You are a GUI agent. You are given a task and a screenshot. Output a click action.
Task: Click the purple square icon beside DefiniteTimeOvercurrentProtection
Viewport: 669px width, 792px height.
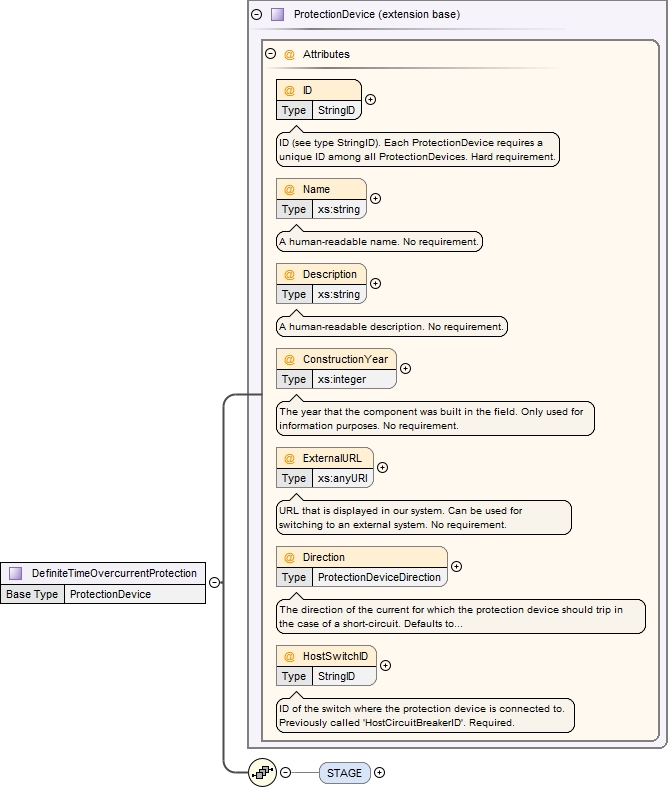click(x=16, y=573)
